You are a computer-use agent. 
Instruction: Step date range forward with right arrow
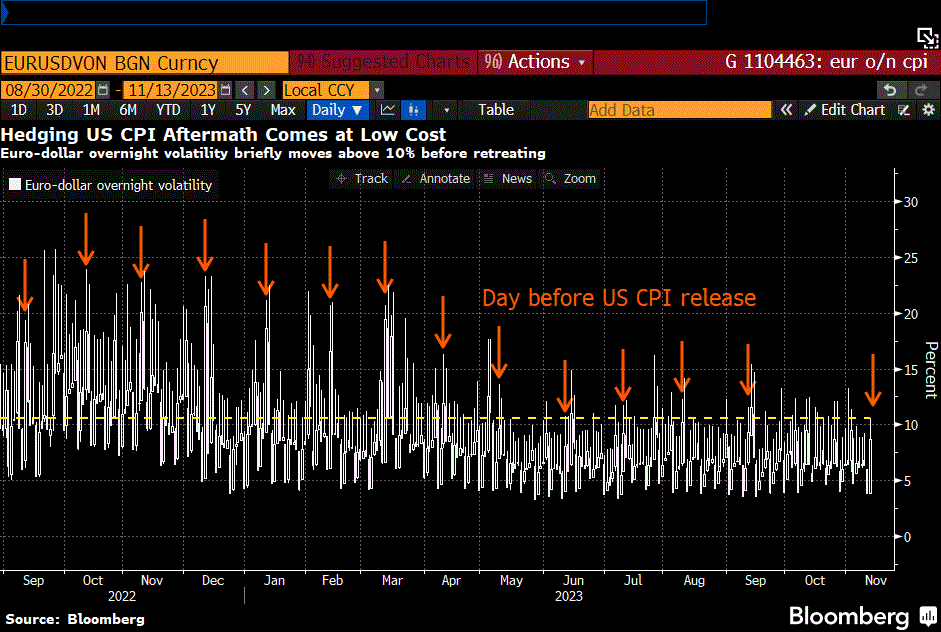click(266, 90)
